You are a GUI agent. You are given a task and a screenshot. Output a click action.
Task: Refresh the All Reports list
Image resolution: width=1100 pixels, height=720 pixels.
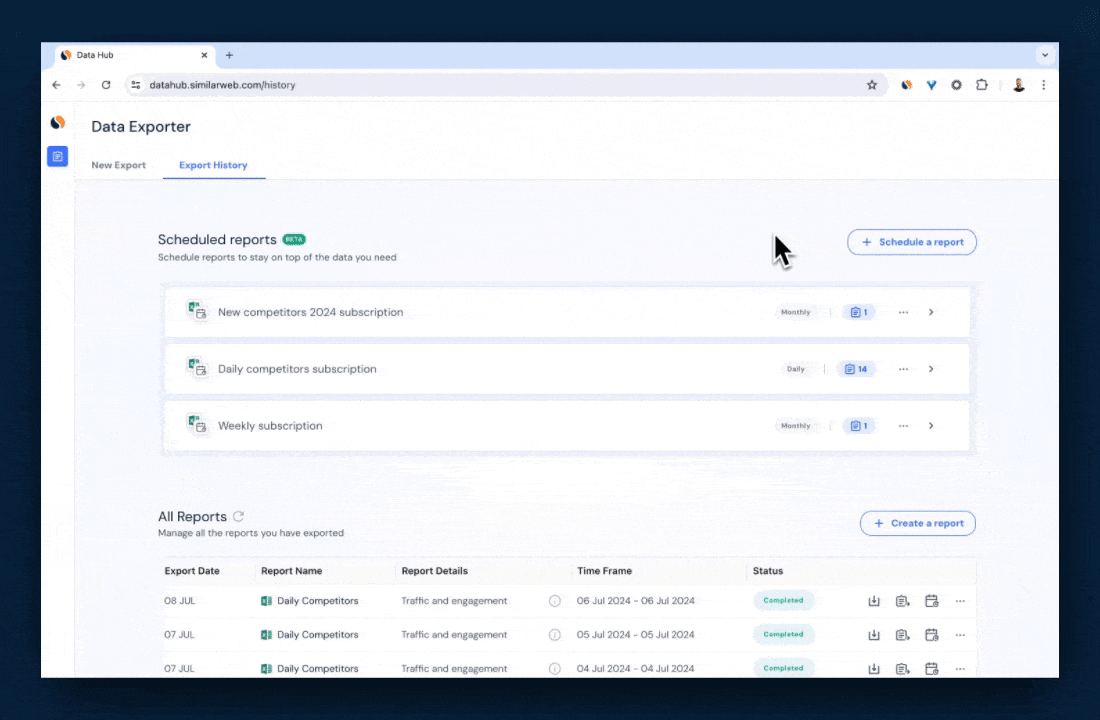tap(238, 516)
